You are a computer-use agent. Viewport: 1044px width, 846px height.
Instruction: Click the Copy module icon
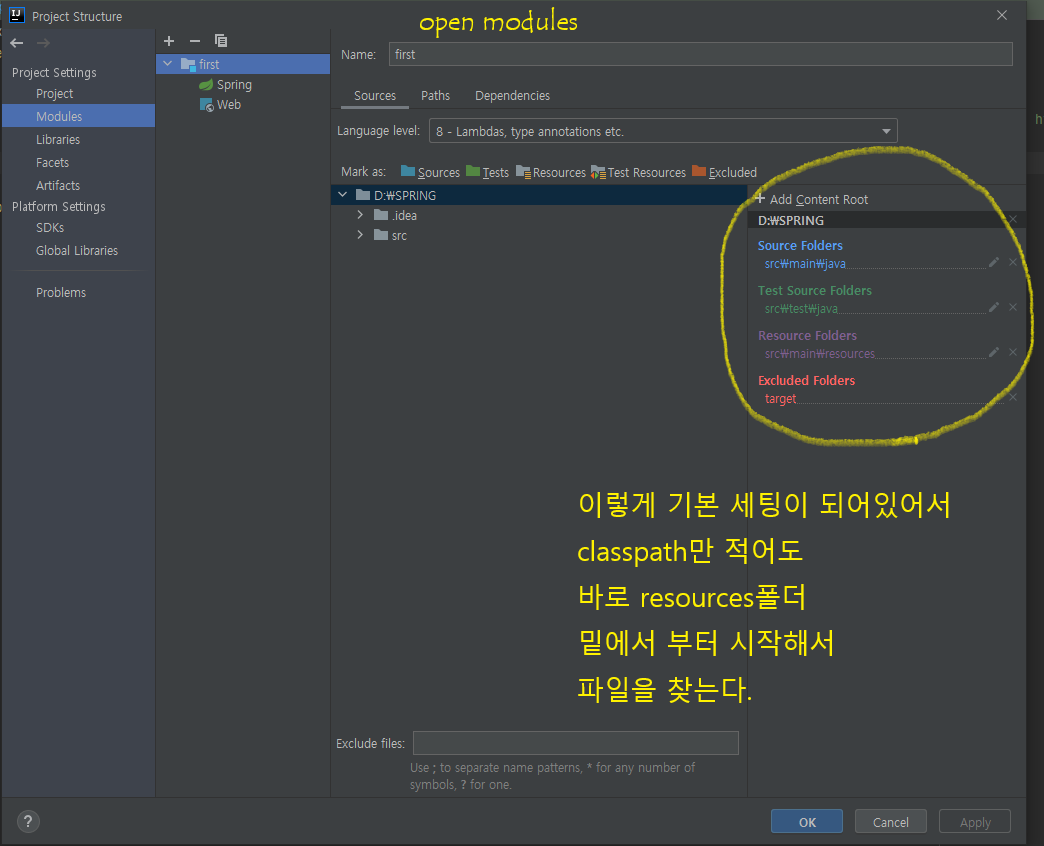click(x=220, y=41)
